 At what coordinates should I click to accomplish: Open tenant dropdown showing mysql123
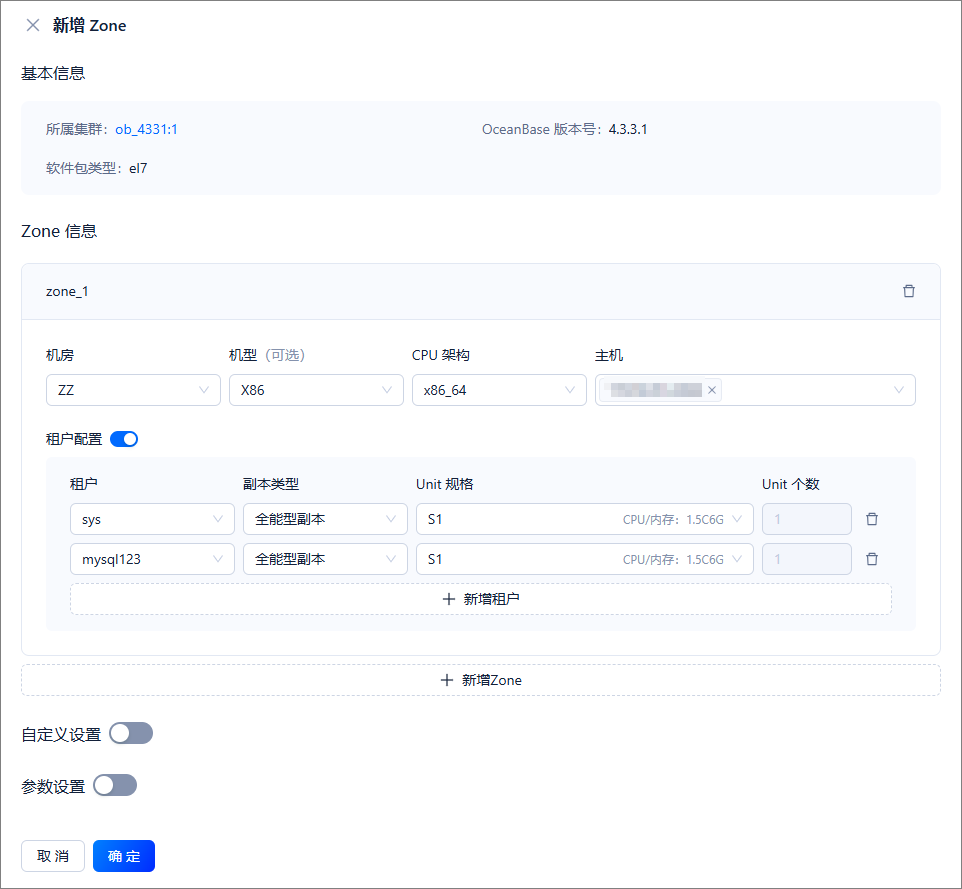coord(152,559)
